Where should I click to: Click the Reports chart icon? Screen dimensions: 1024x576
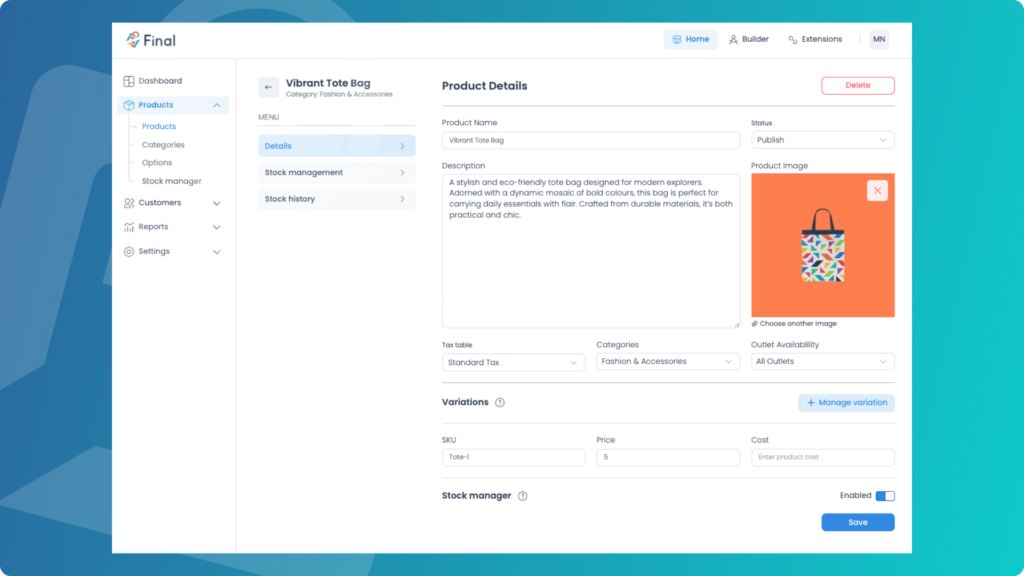point(129,227)
